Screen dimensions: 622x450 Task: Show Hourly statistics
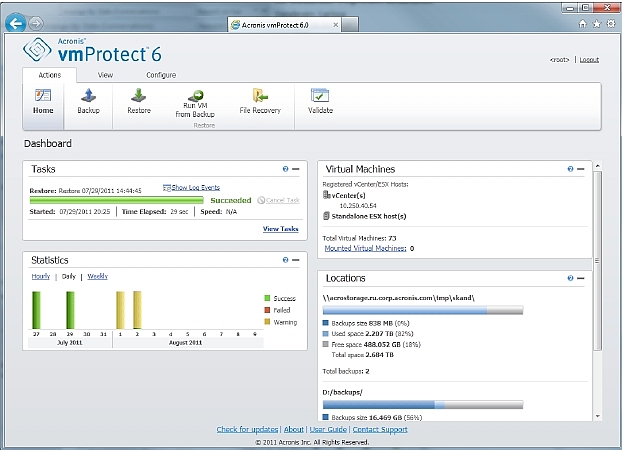coord(40,276)
